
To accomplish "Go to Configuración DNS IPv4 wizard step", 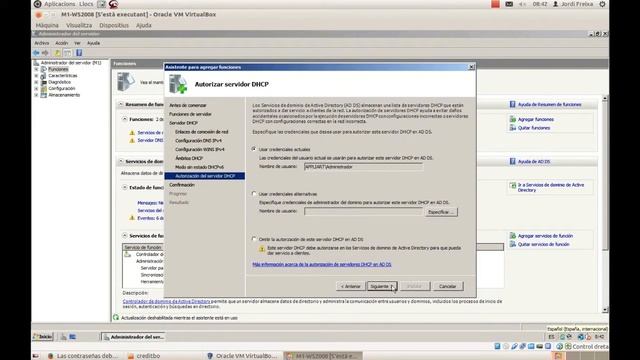I will 198,140.
